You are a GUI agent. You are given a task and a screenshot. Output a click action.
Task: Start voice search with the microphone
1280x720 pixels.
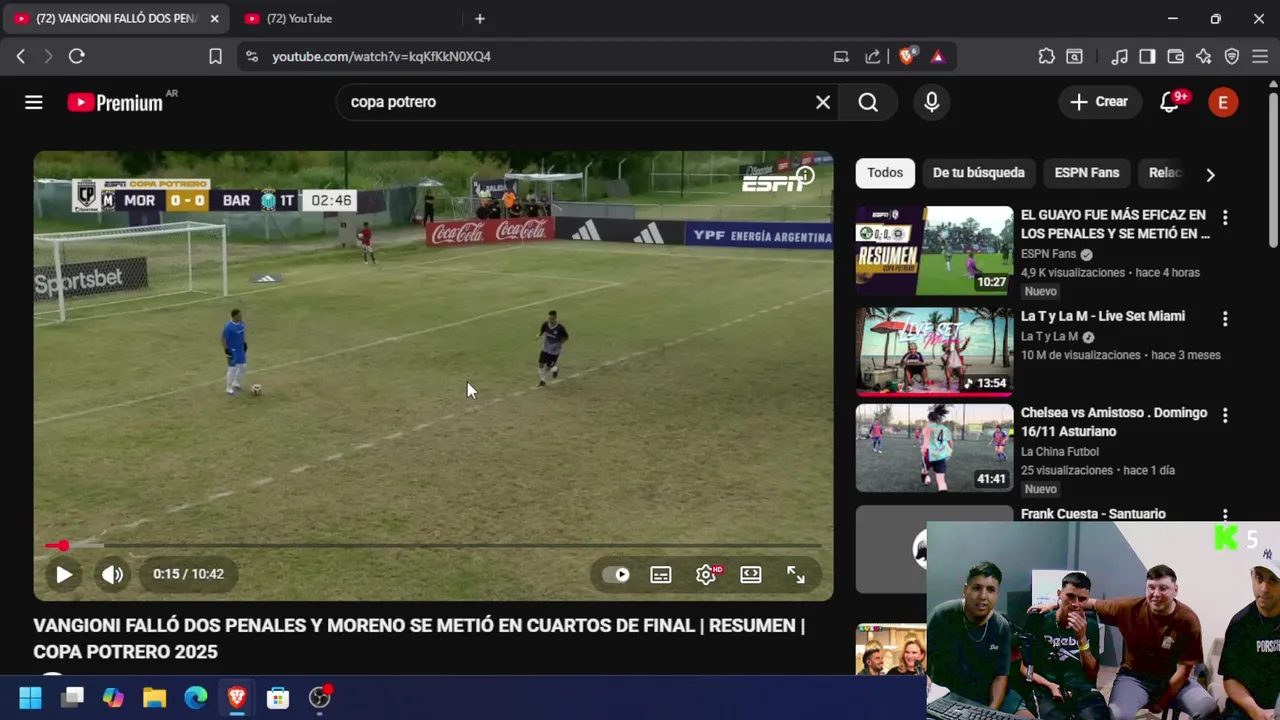[x=932, y=102]
